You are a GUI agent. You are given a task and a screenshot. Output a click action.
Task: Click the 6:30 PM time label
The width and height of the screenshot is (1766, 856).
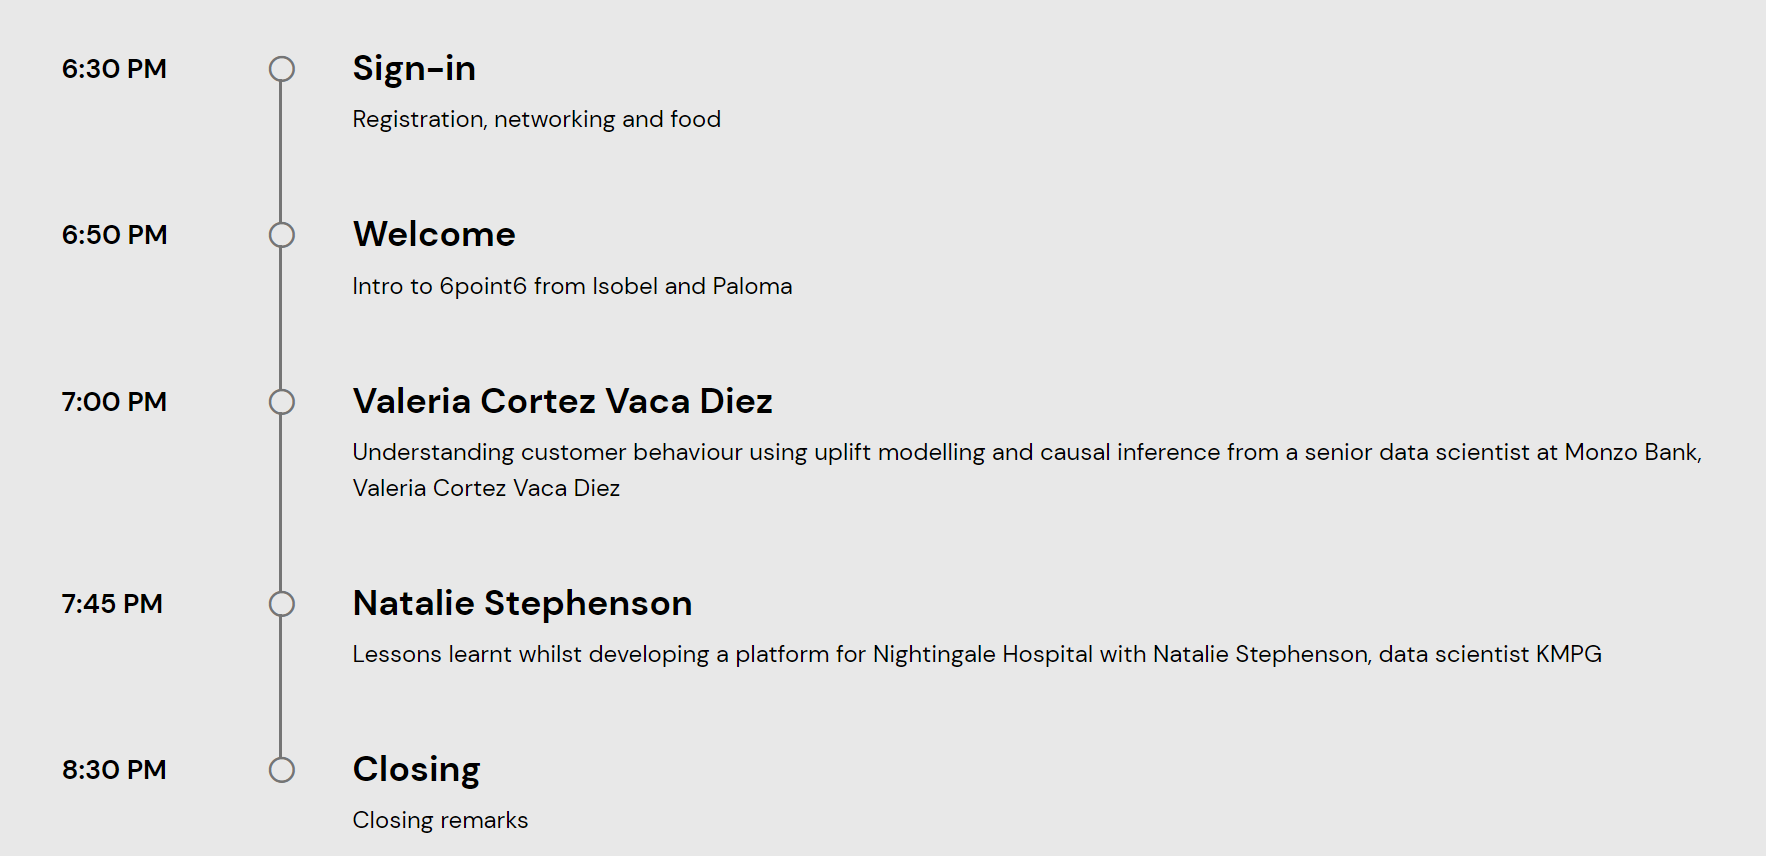tap(114, 69)
